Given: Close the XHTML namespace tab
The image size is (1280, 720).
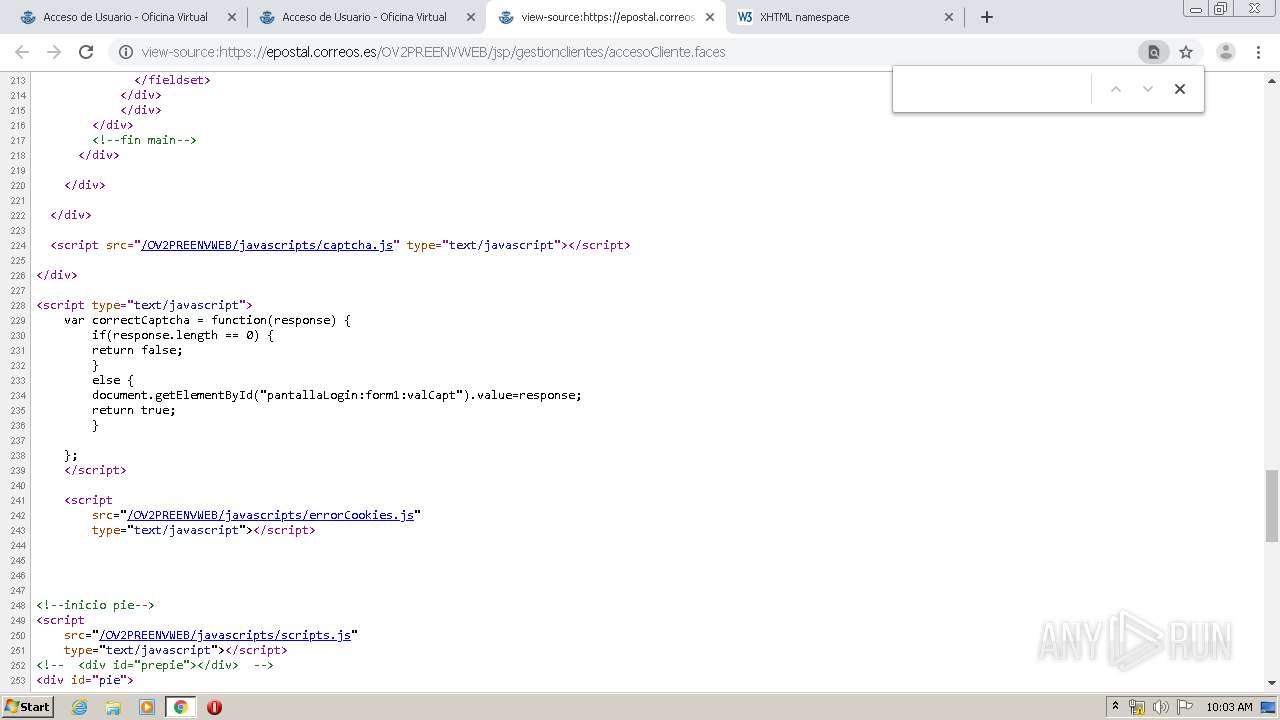Looking at the screenshot, I should (x=949, y=17).
